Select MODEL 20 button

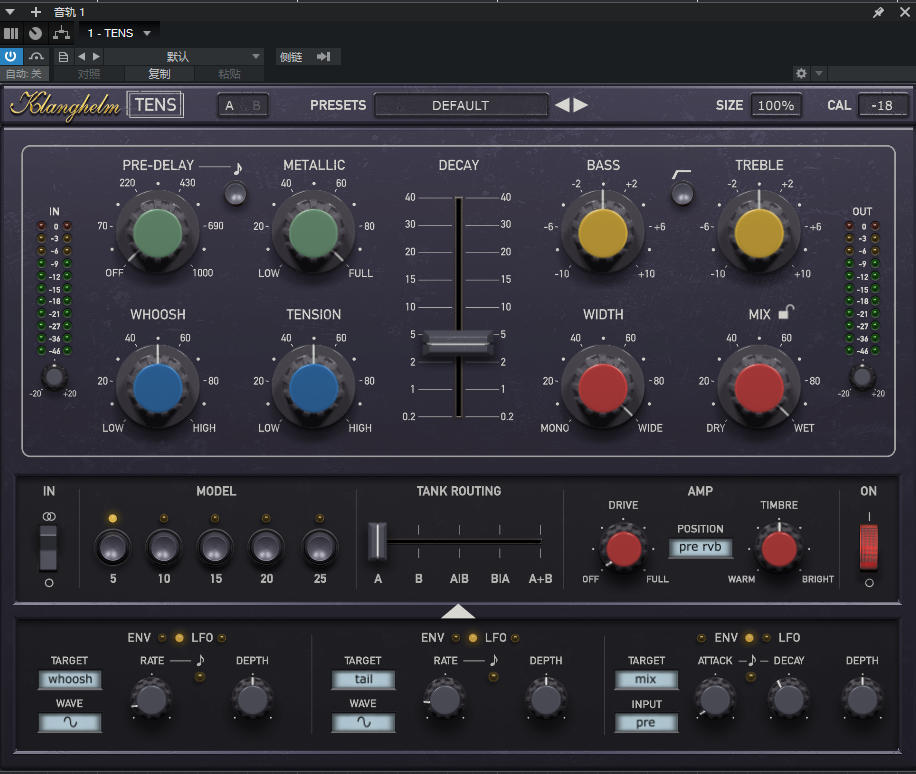pos(266,547)
